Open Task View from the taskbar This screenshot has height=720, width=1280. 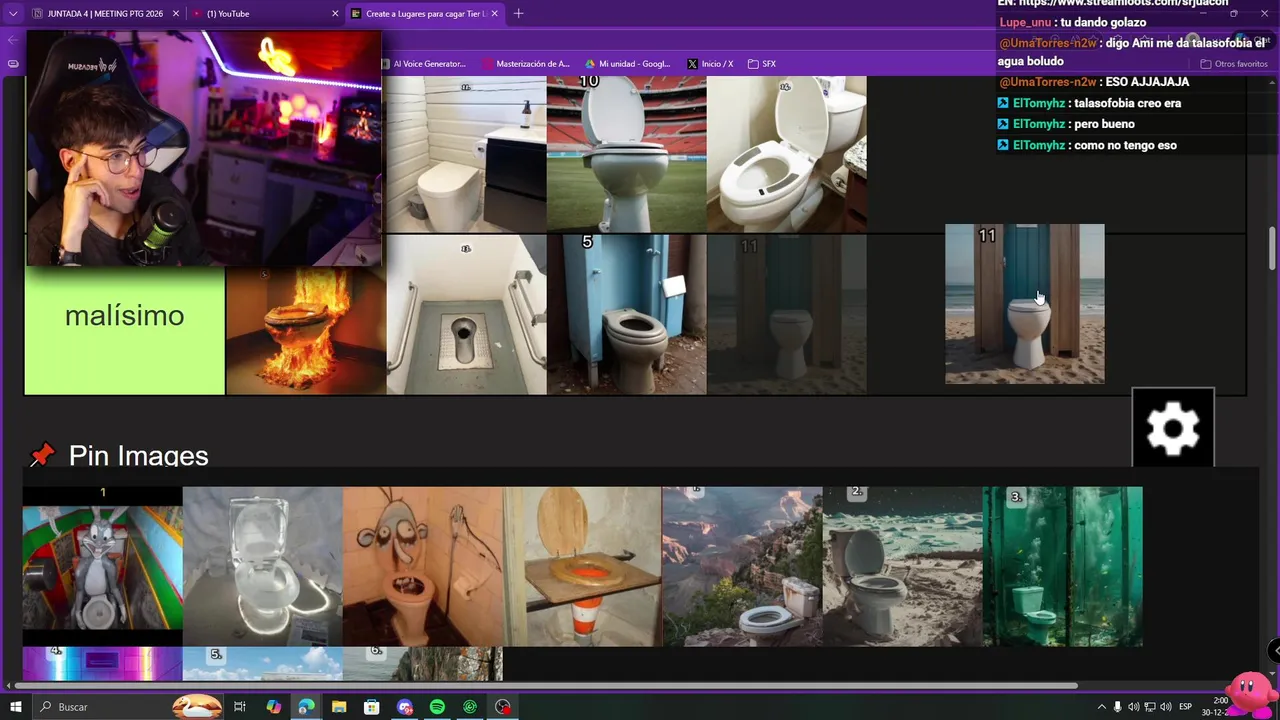click(x=240, y=707)
